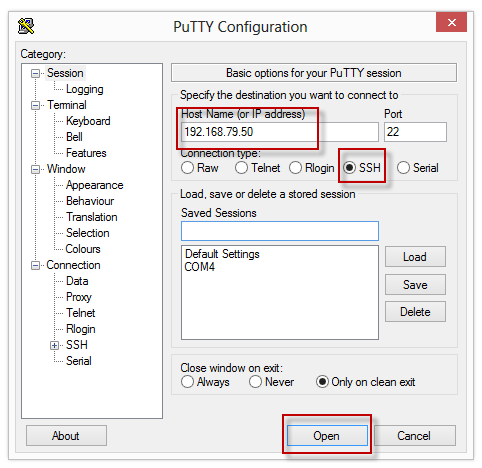
Task: Close the PuTTY Configuration dialog
Action: click(x=451, y=22)
